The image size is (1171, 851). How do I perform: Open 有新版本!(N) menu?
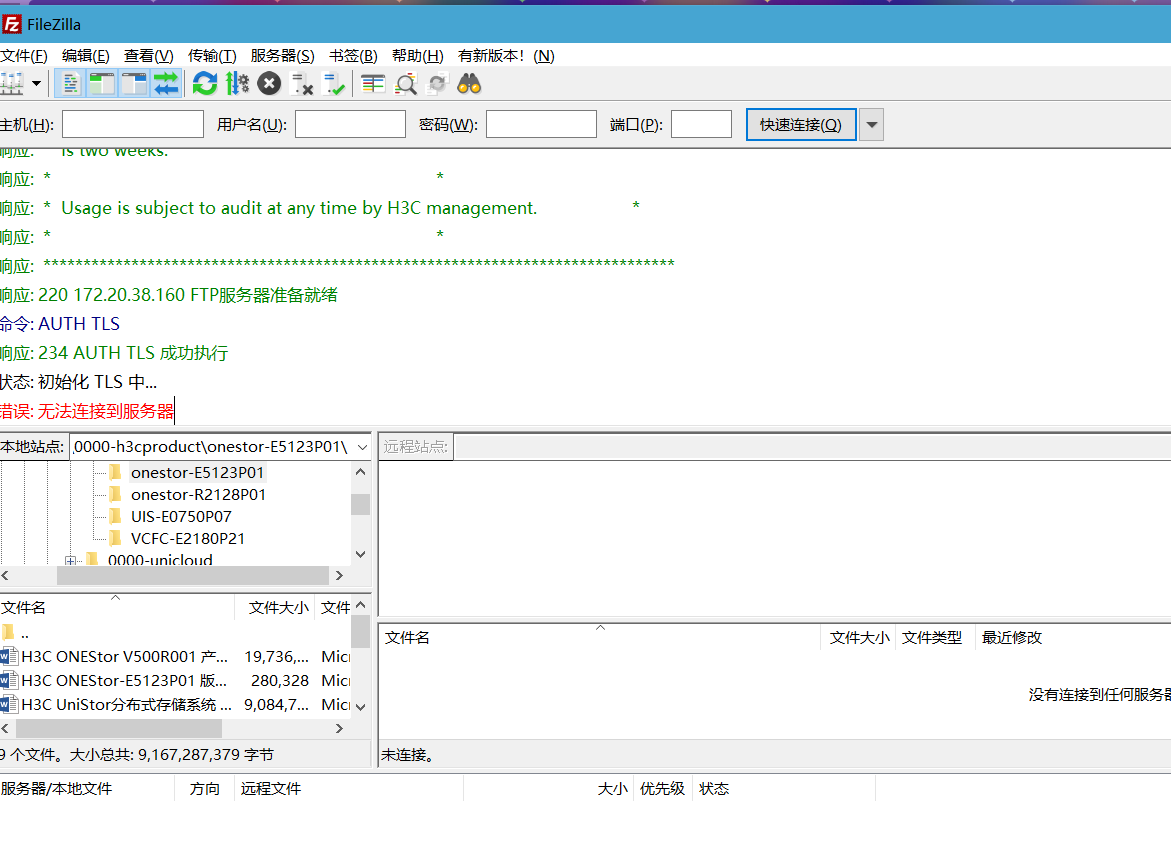tap(506, 56)
